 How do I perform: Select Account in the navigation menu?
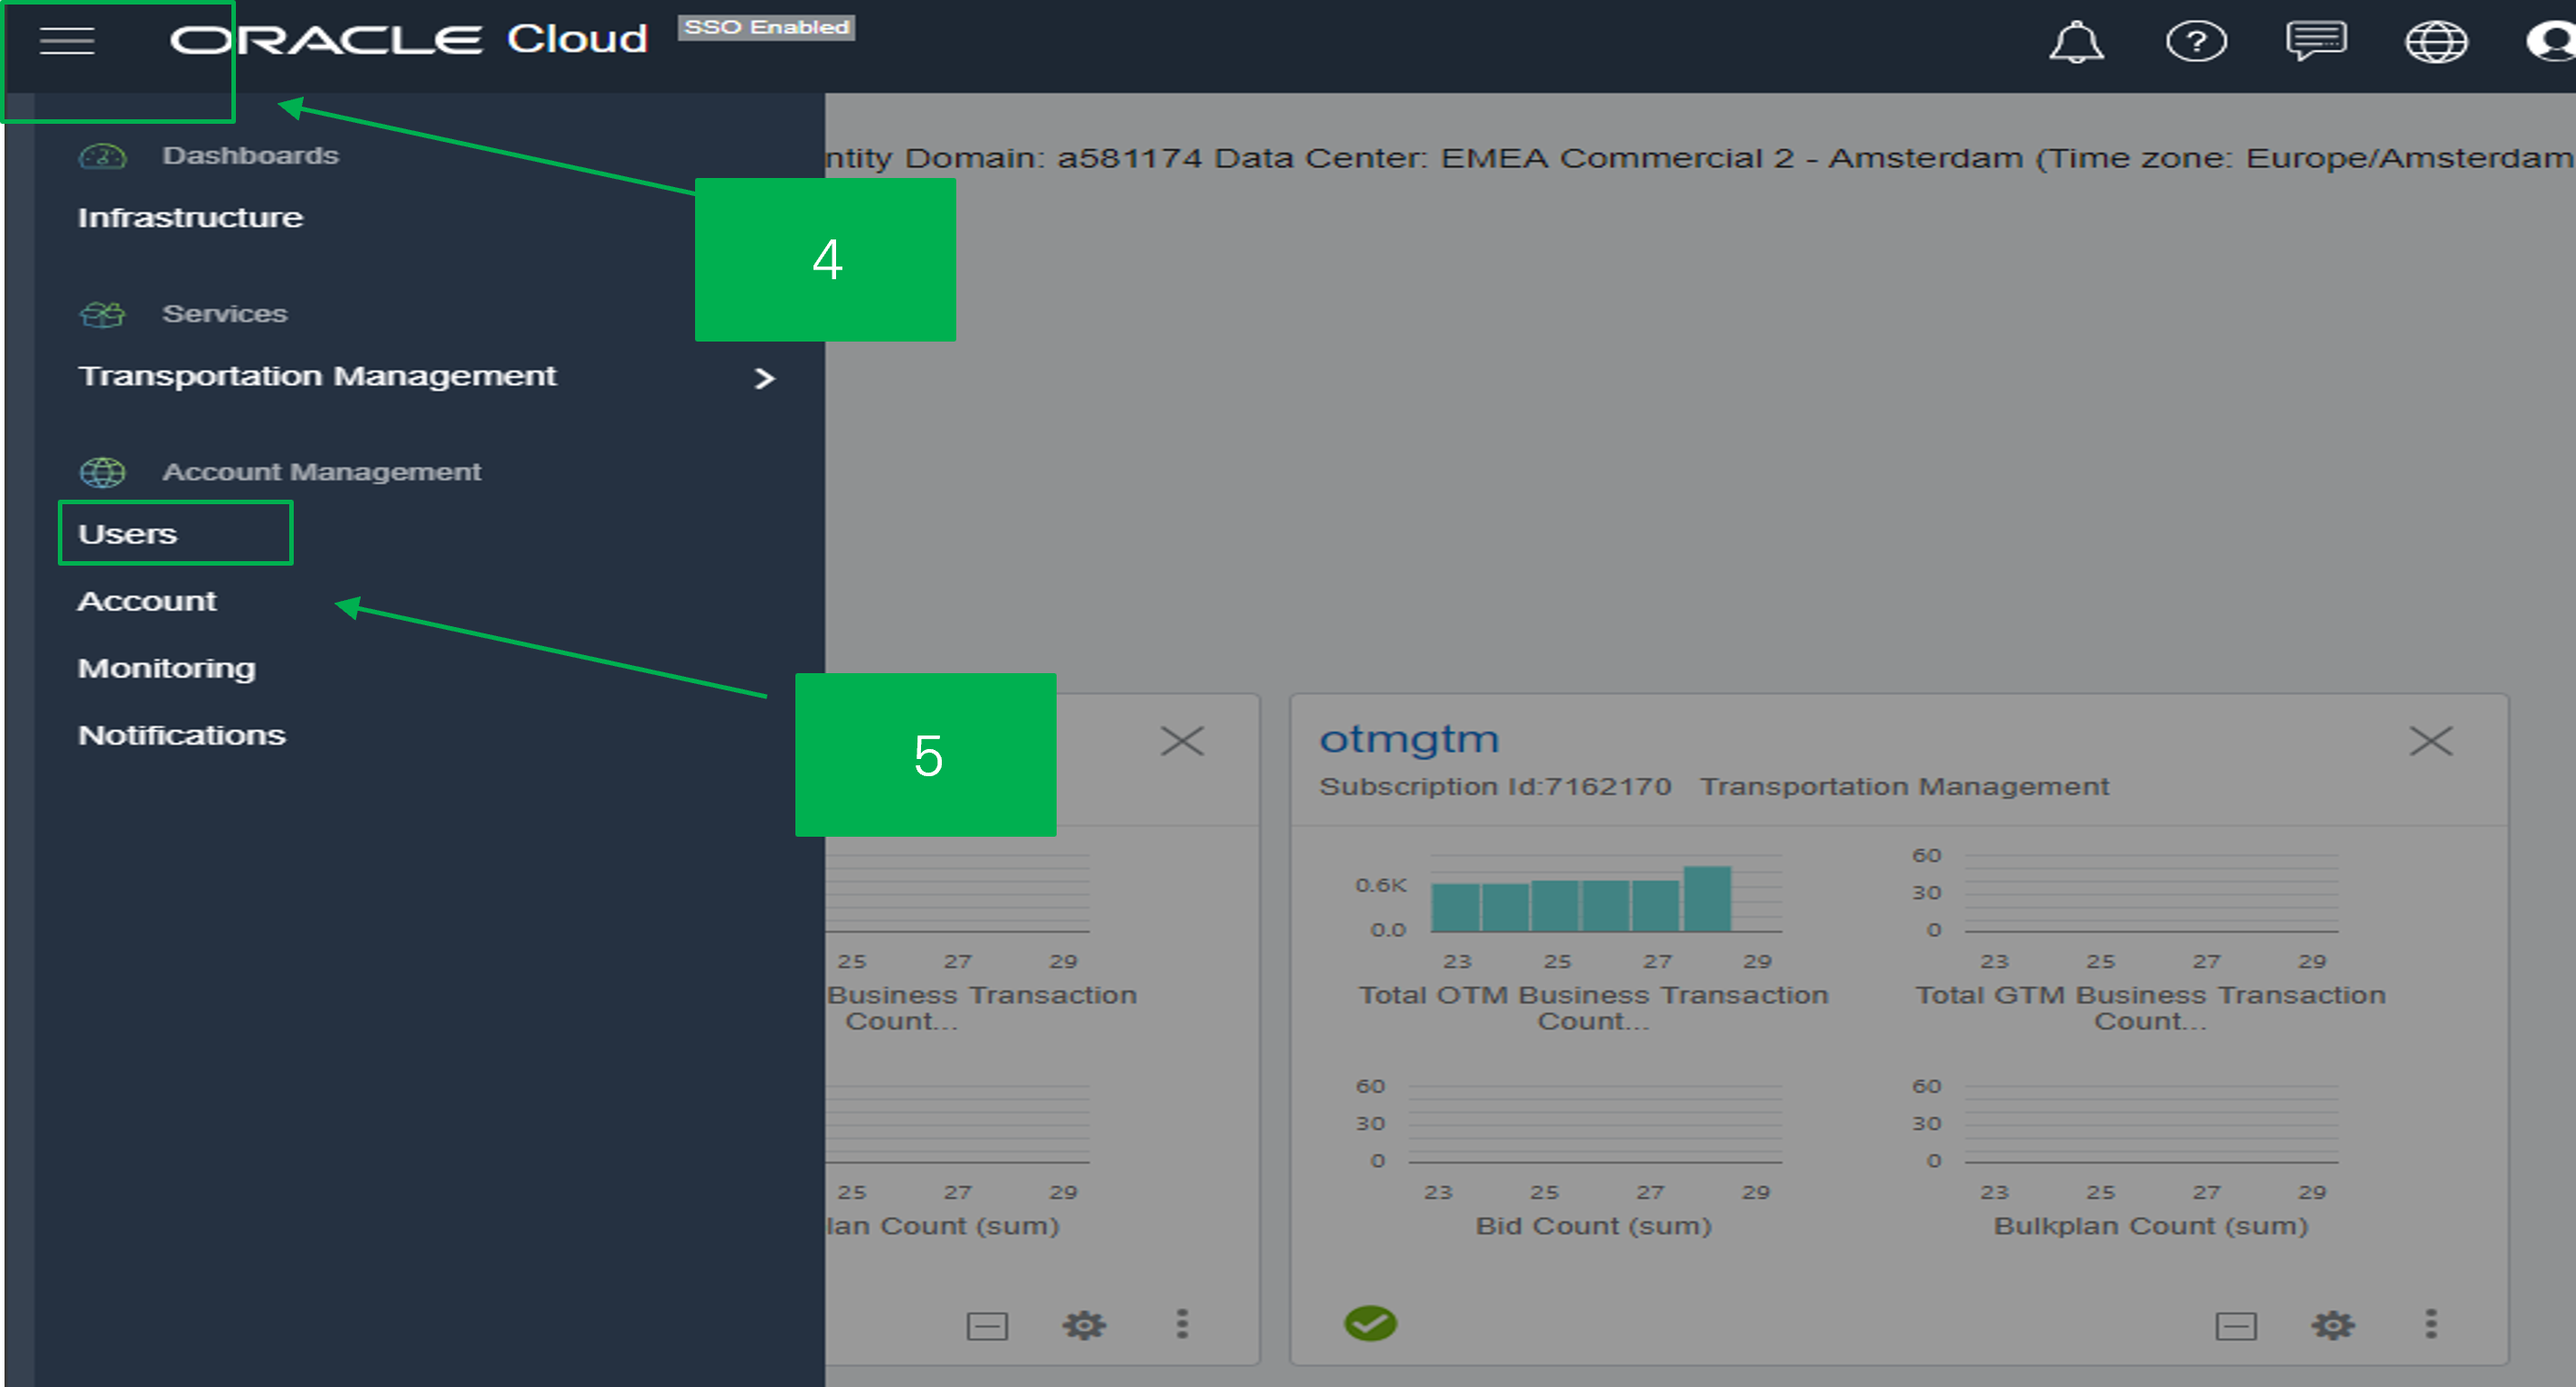(147, 601)
